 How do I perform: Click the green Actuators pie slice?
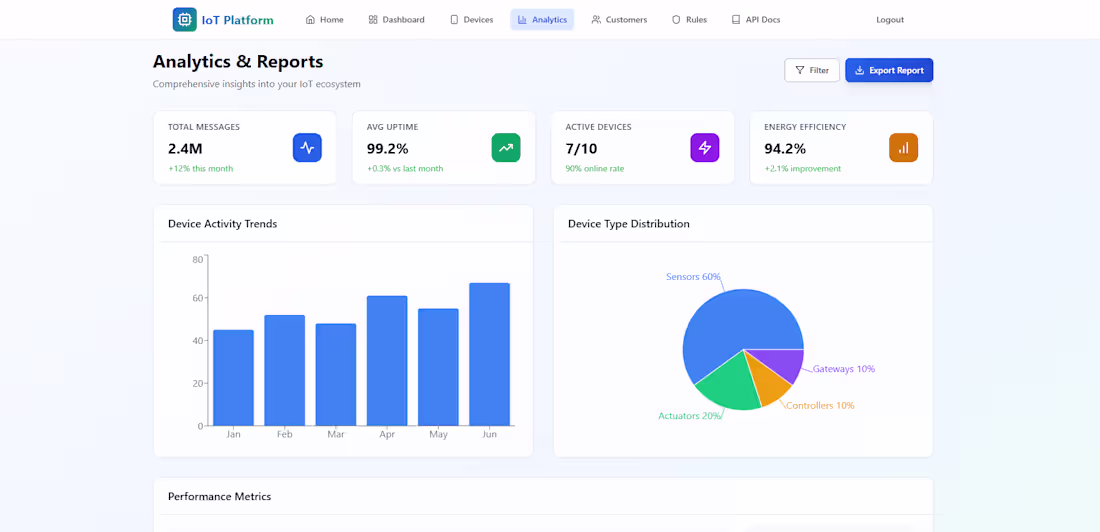pos(730,385)
